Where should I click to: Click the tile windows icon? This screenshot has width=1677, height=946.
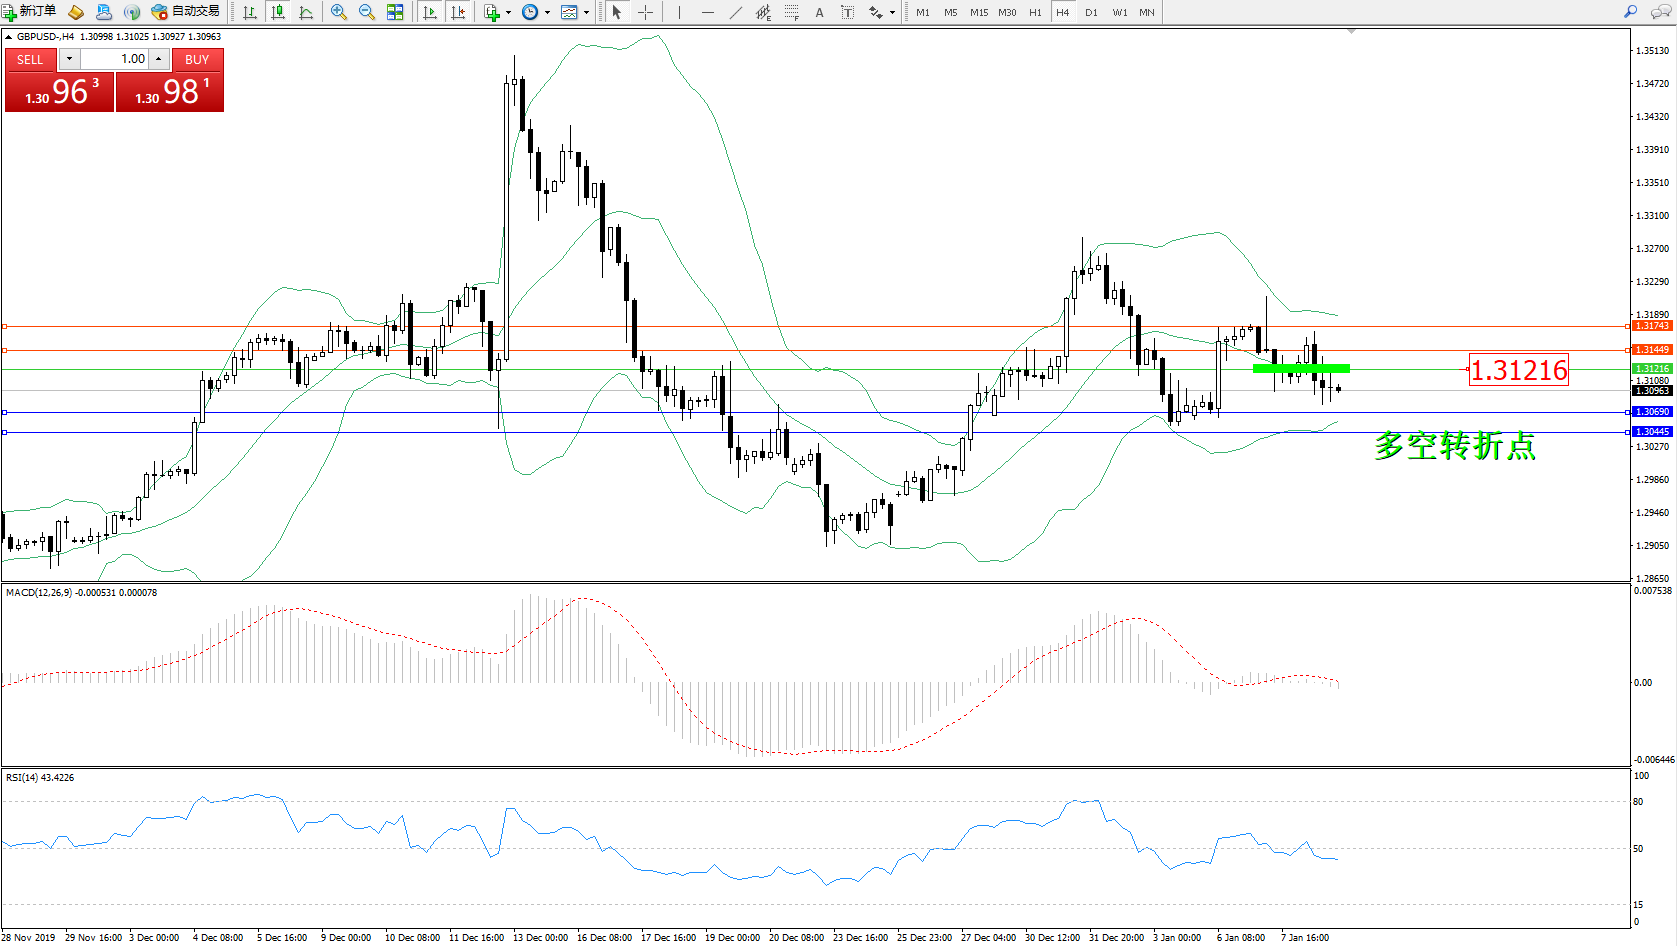395,12
